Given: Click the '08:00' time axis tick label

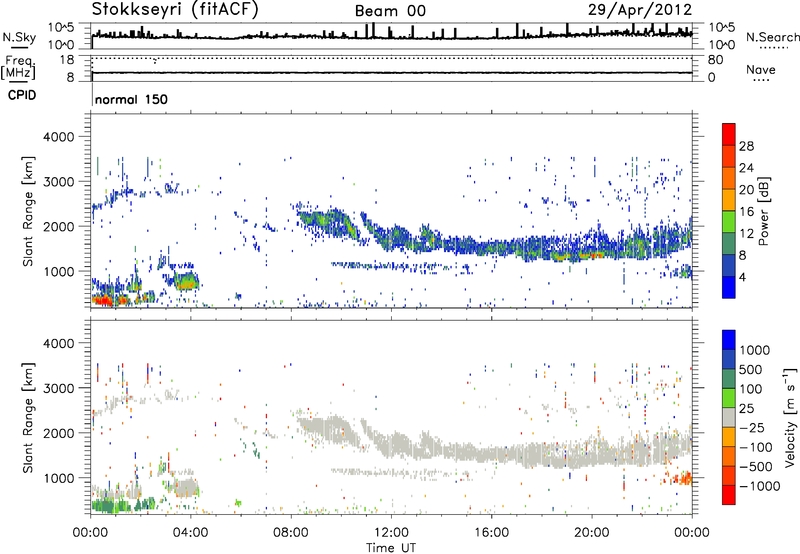Looking at the screenshot, I should (x=291, y=533).
